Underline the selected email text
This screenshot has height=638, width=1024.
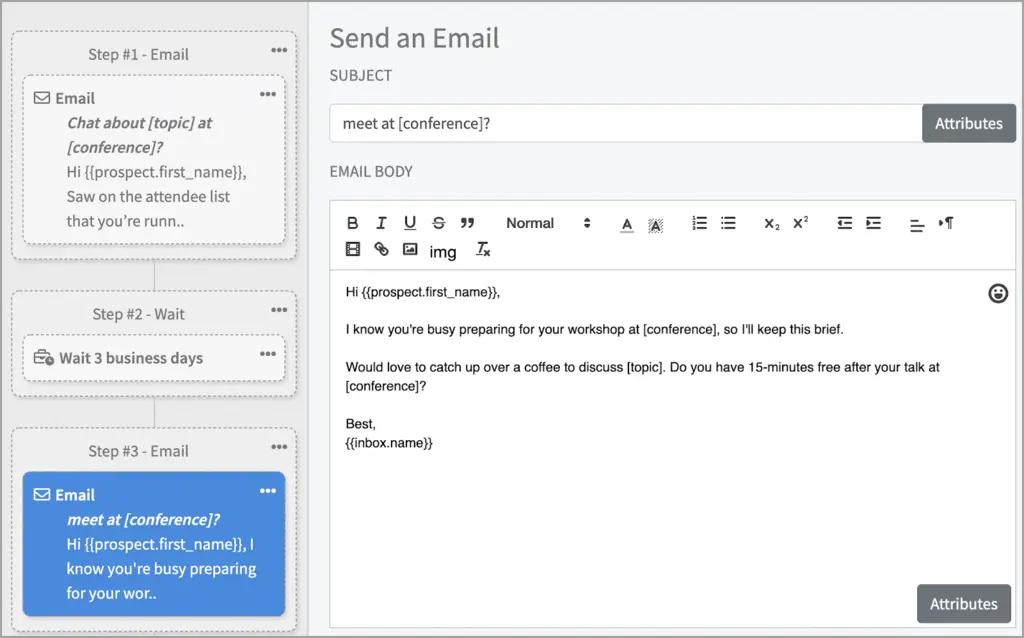click(x=409, y=223)
